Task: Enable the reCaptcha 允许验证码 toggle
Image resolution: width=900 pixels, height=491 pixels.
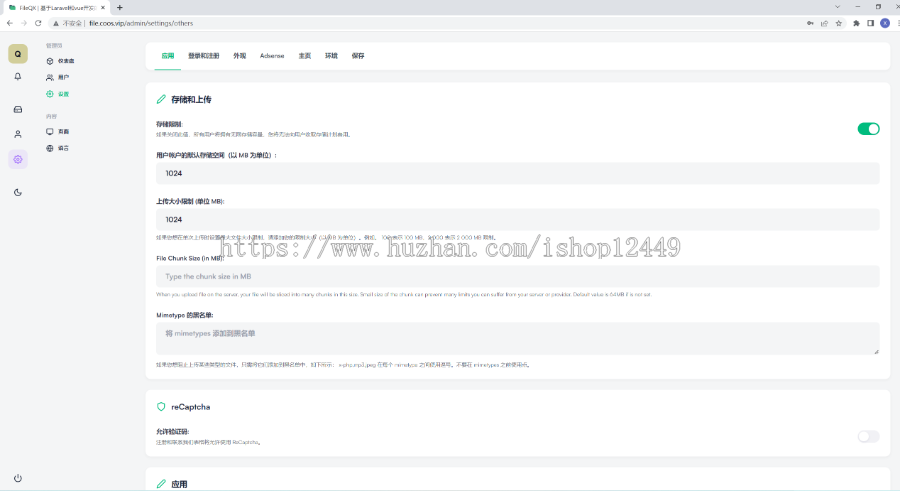Action: click(868, 436)
